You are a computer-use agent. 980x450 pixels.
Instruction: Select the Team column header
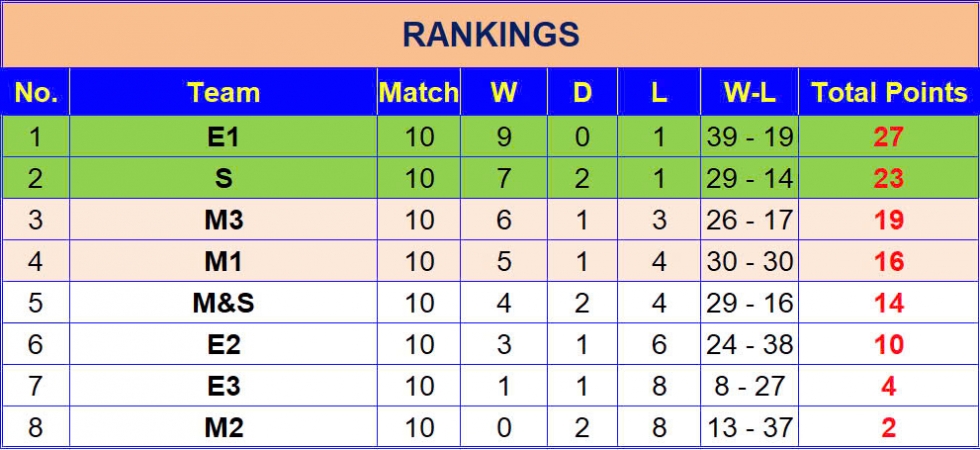(x=223, y=92)
